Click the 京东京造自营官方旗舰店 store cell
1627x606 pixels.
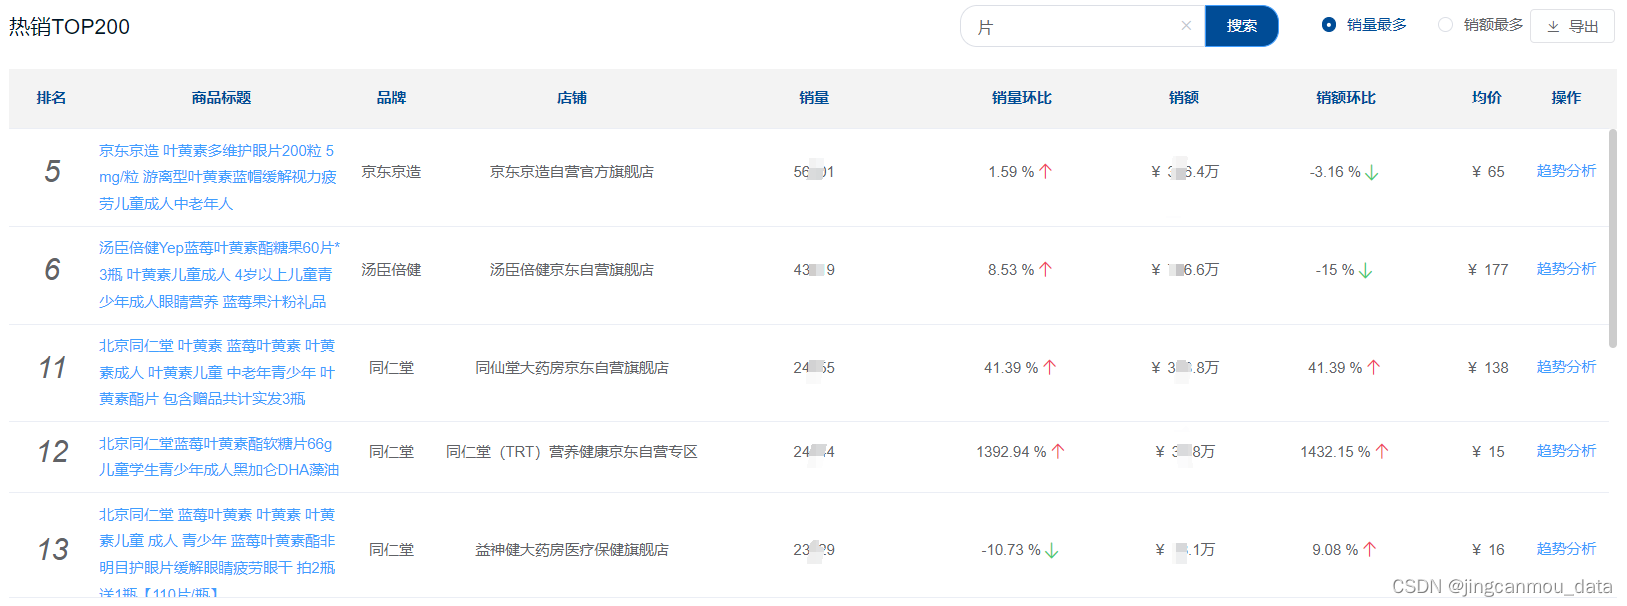572,172
